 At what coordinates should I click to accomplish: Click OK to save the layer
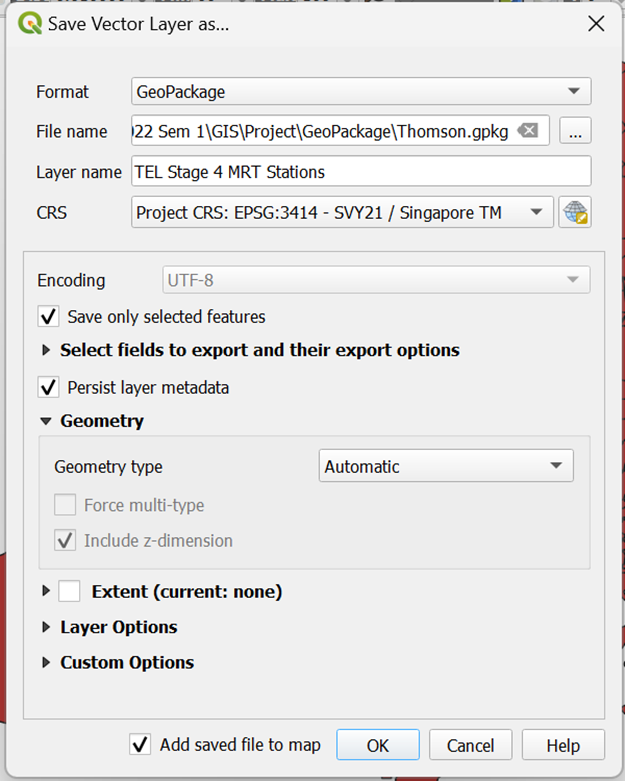377,745
